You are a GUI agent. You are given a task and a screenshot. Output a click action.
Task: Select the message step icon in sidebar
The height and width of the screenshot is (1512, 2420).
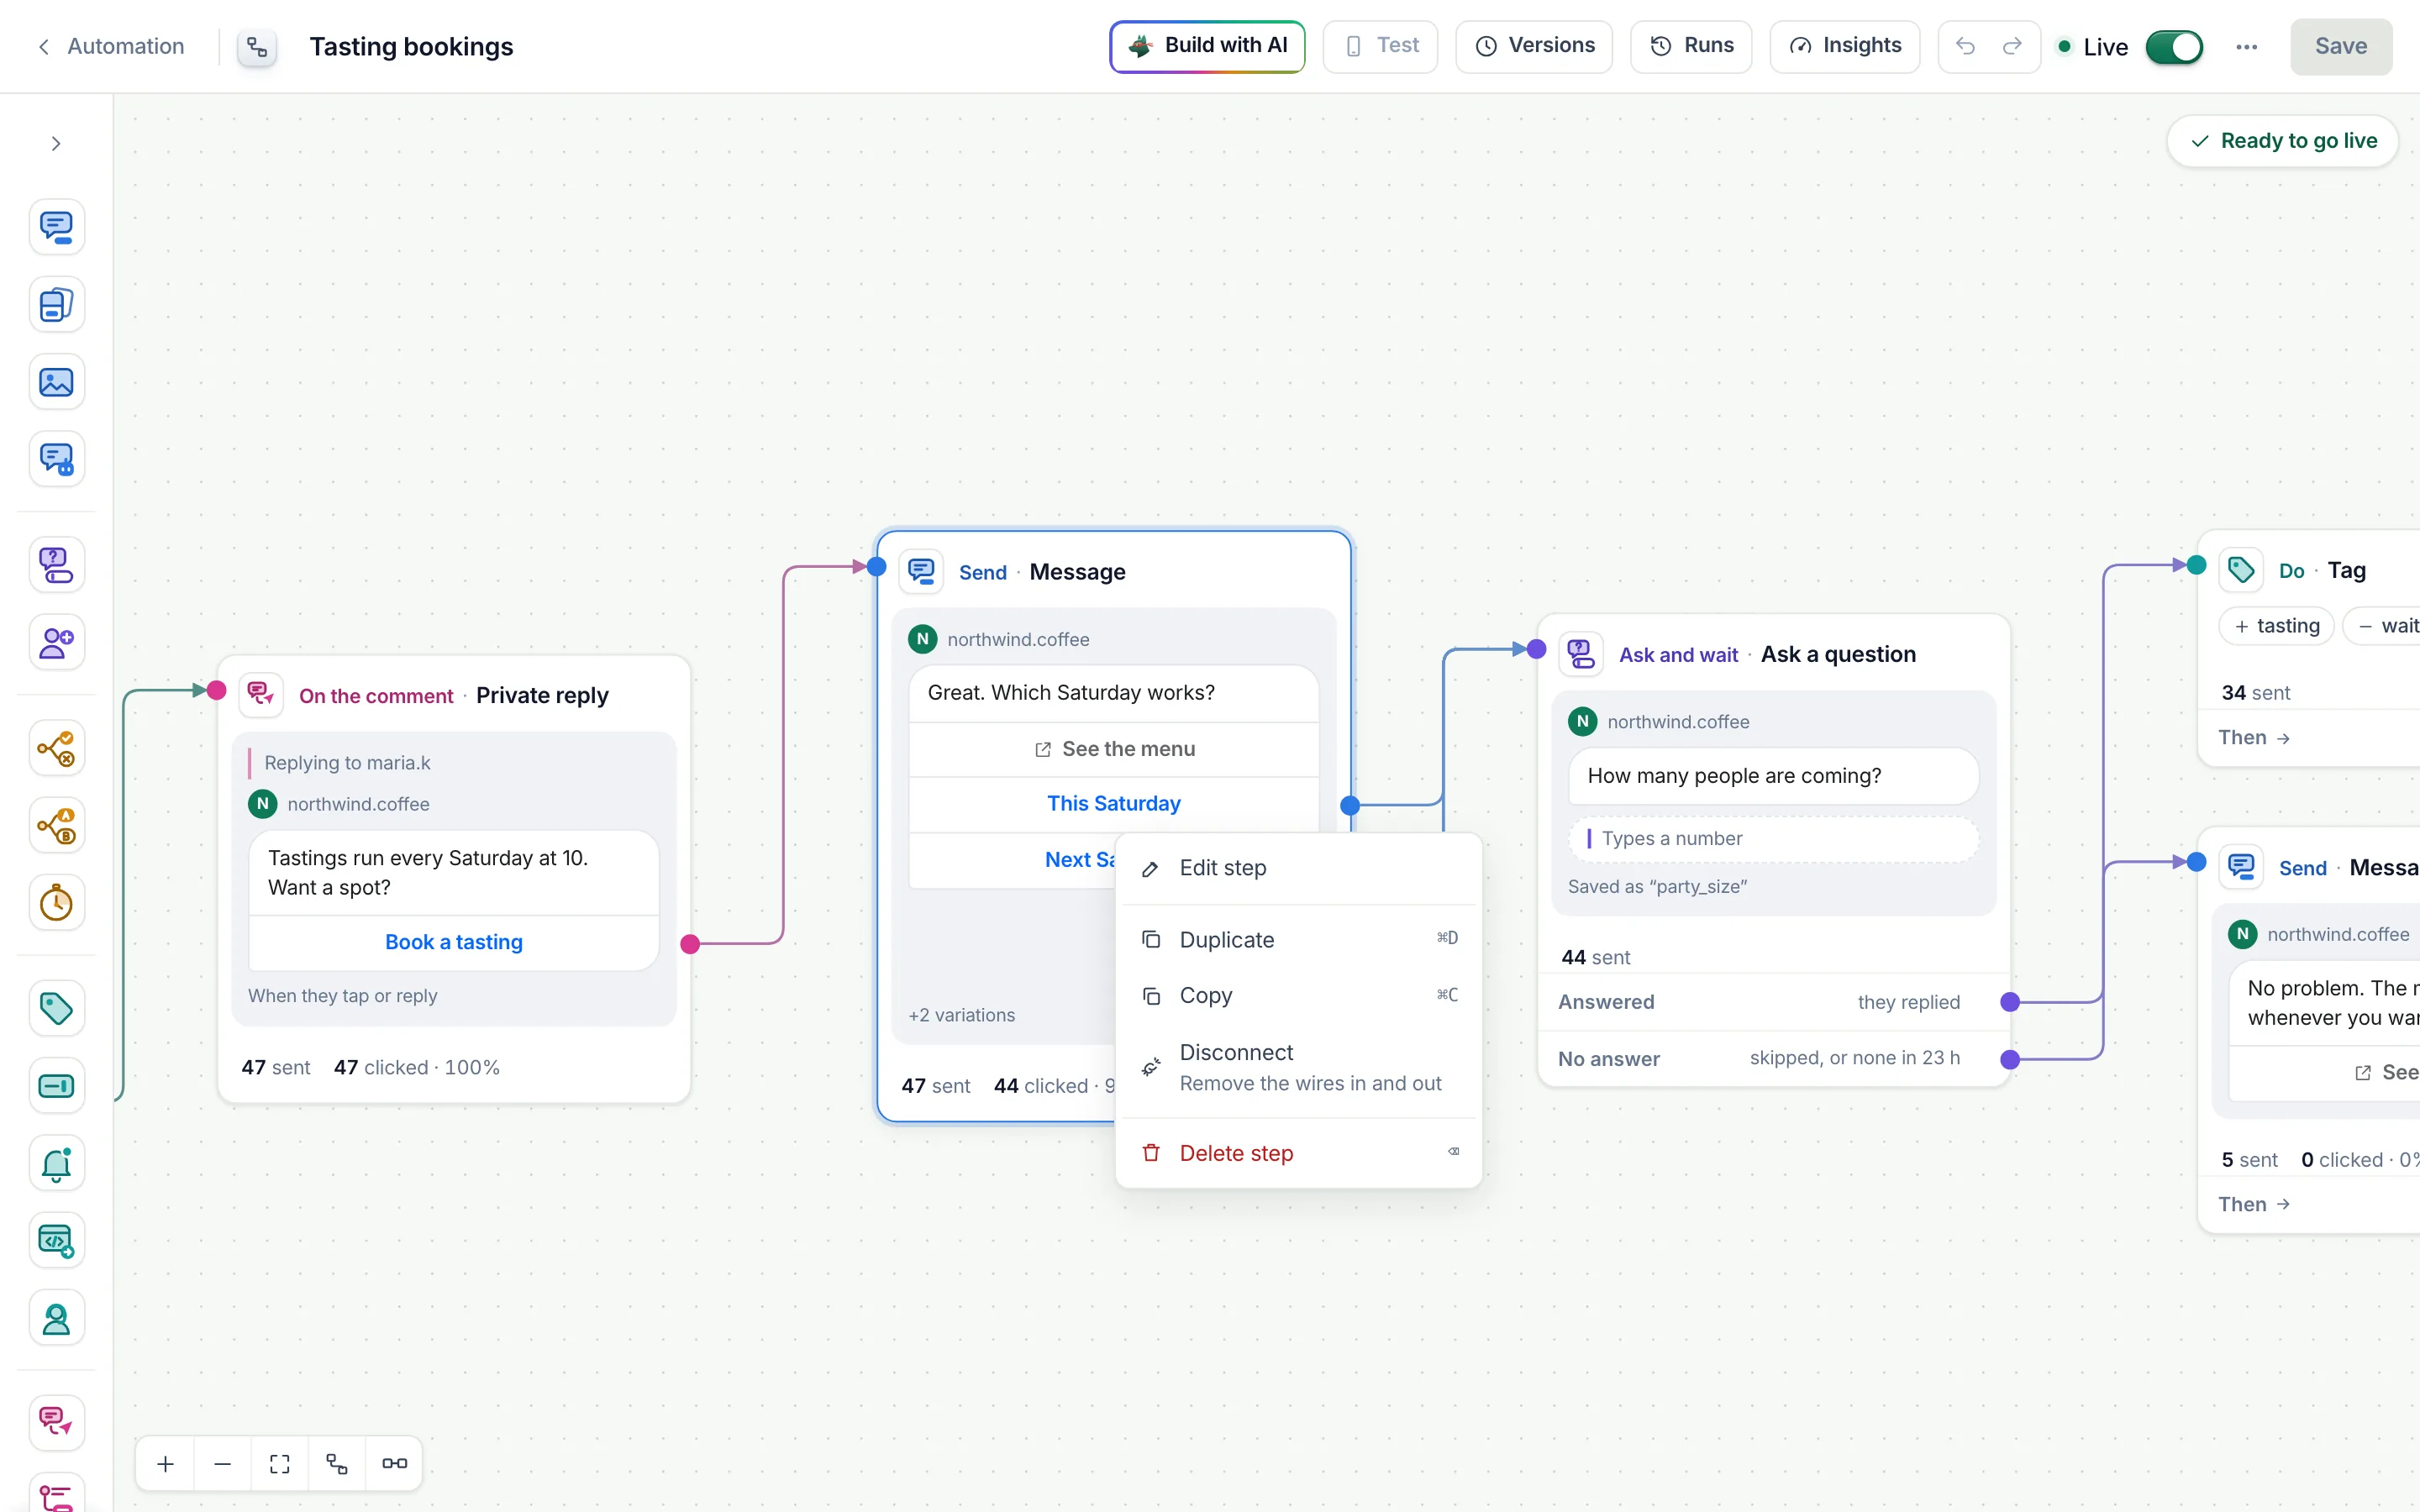(57, 227)
